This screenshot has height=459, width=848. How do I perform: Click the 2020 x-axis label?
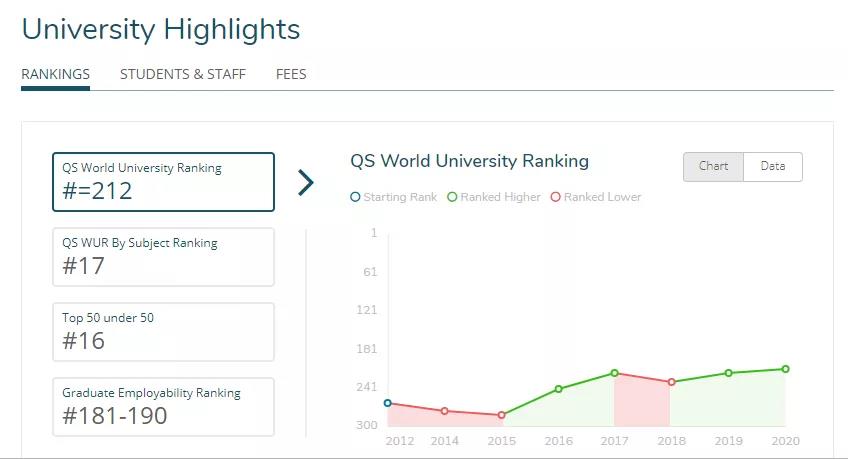[x=785, y=441]
